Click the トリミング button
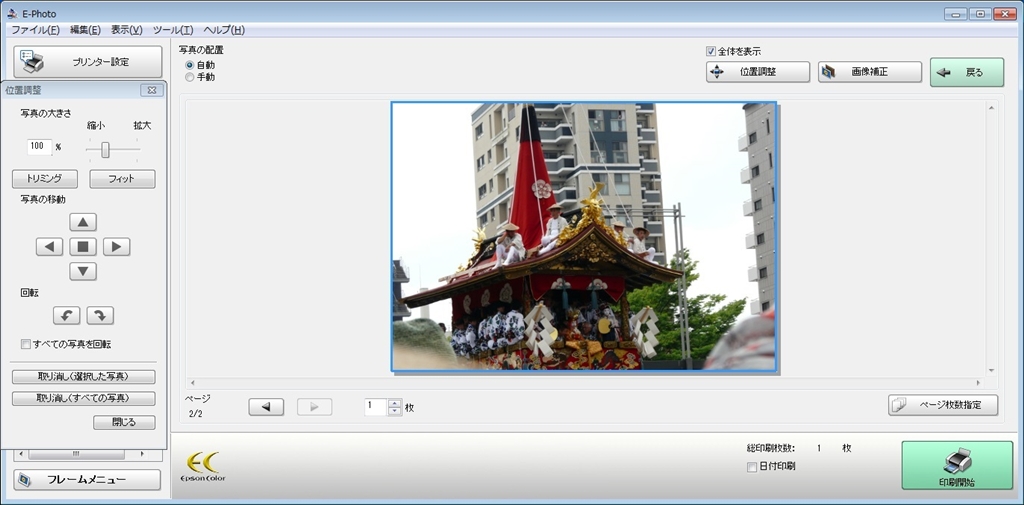The height and width of the screenshot is (505, 1024). pos(44,179)
